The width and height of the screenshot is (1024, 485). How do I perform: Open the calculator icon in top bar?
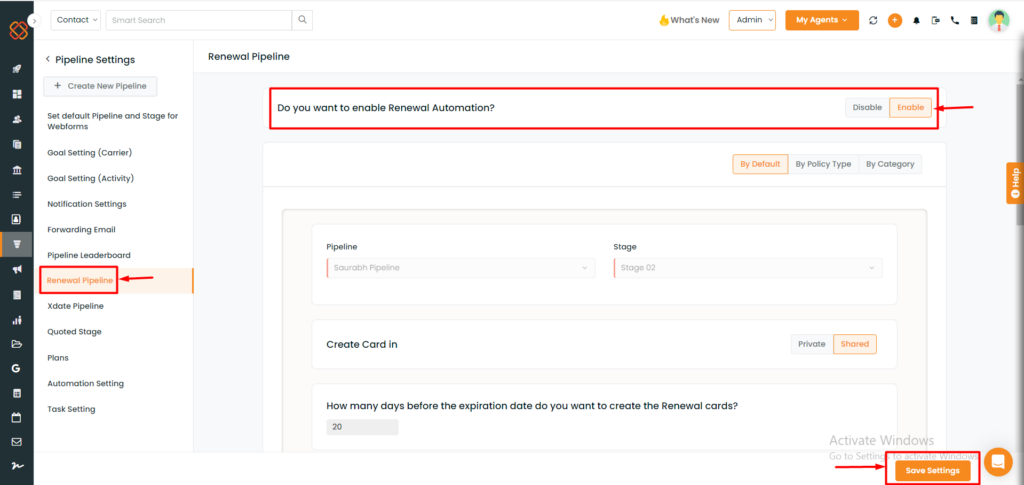coord(974,20)
